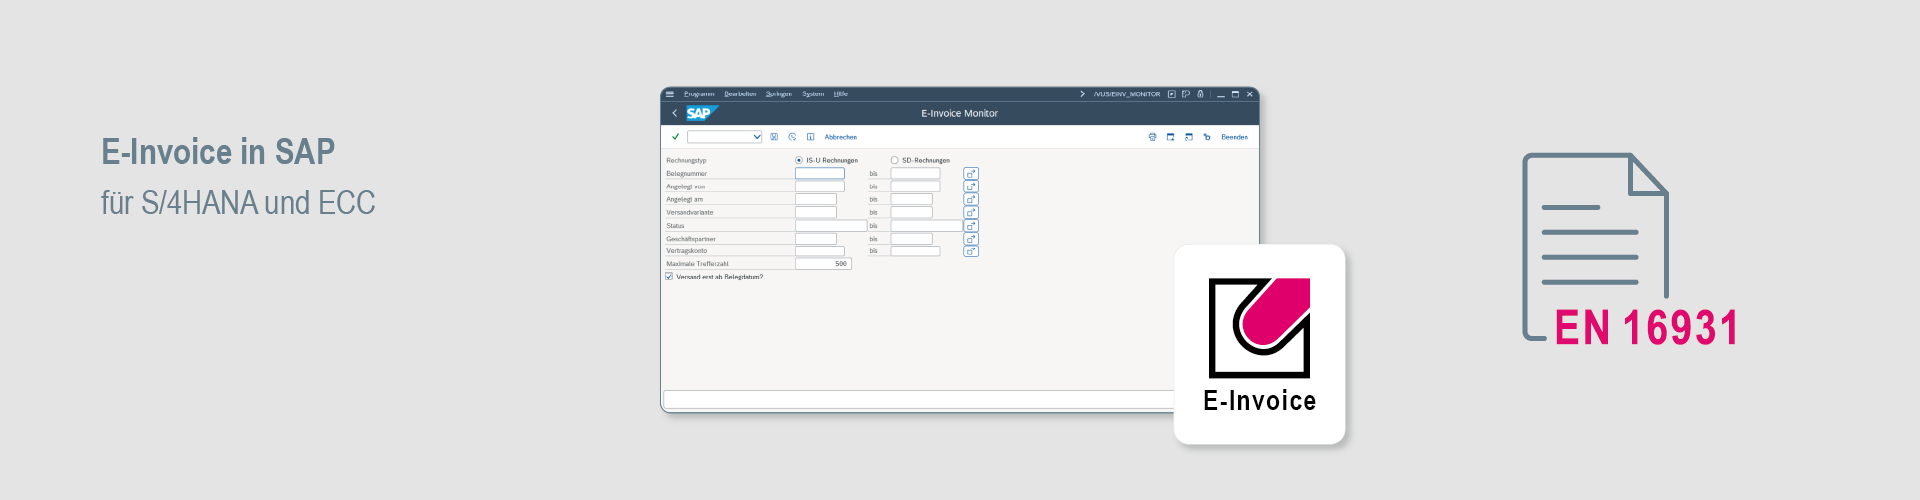The height and width of the screenshot is (500, 1920).
Task: Open the SAP hamburger menu icon
Action: click(x=670, y=94)
